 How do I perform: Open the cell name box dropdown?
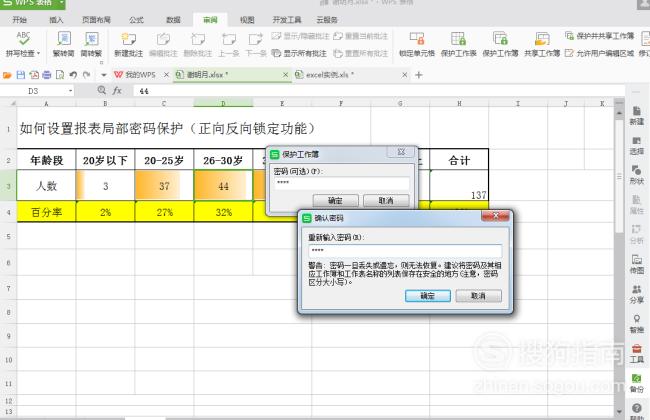(x=70, y=91)
